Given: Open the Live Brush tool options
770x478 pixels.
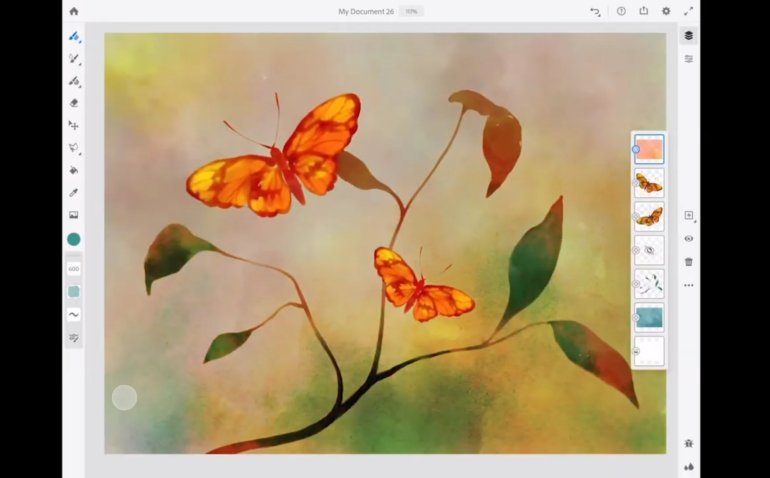Looking at the screenshot, I should (74, 59).
